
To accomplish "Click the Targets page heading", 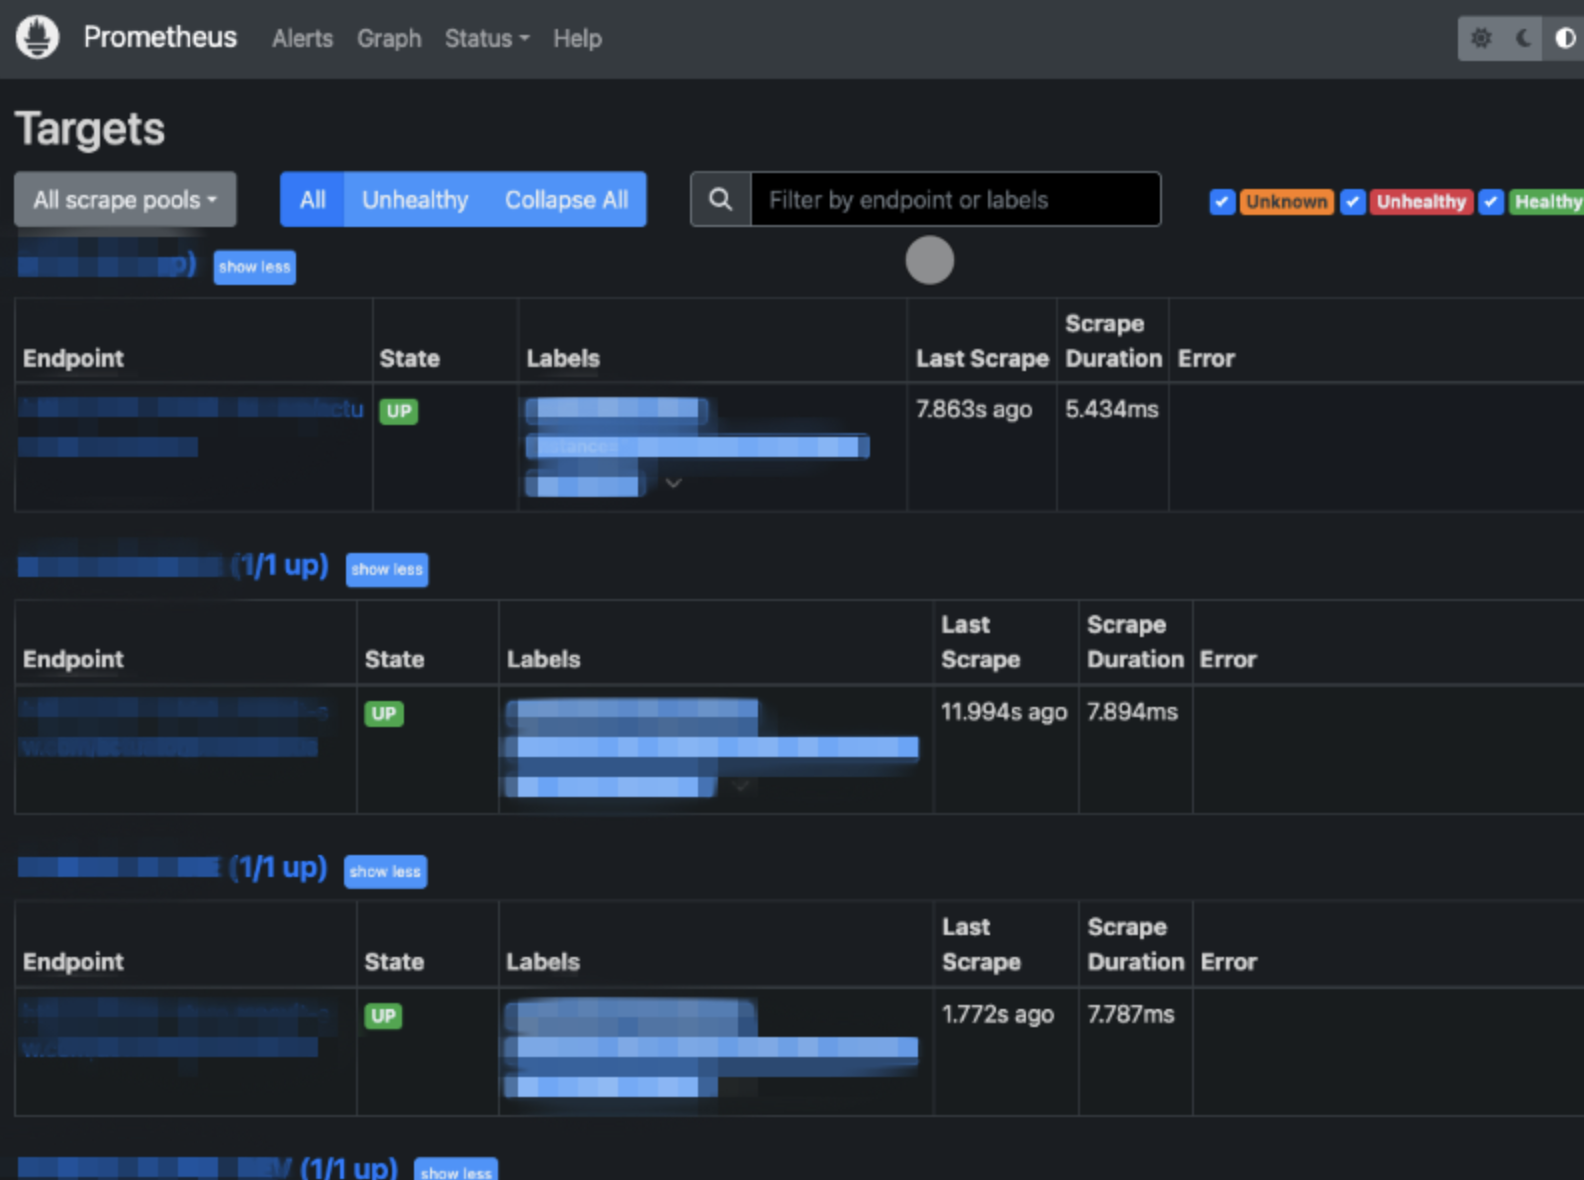I will tap(90, 129).
